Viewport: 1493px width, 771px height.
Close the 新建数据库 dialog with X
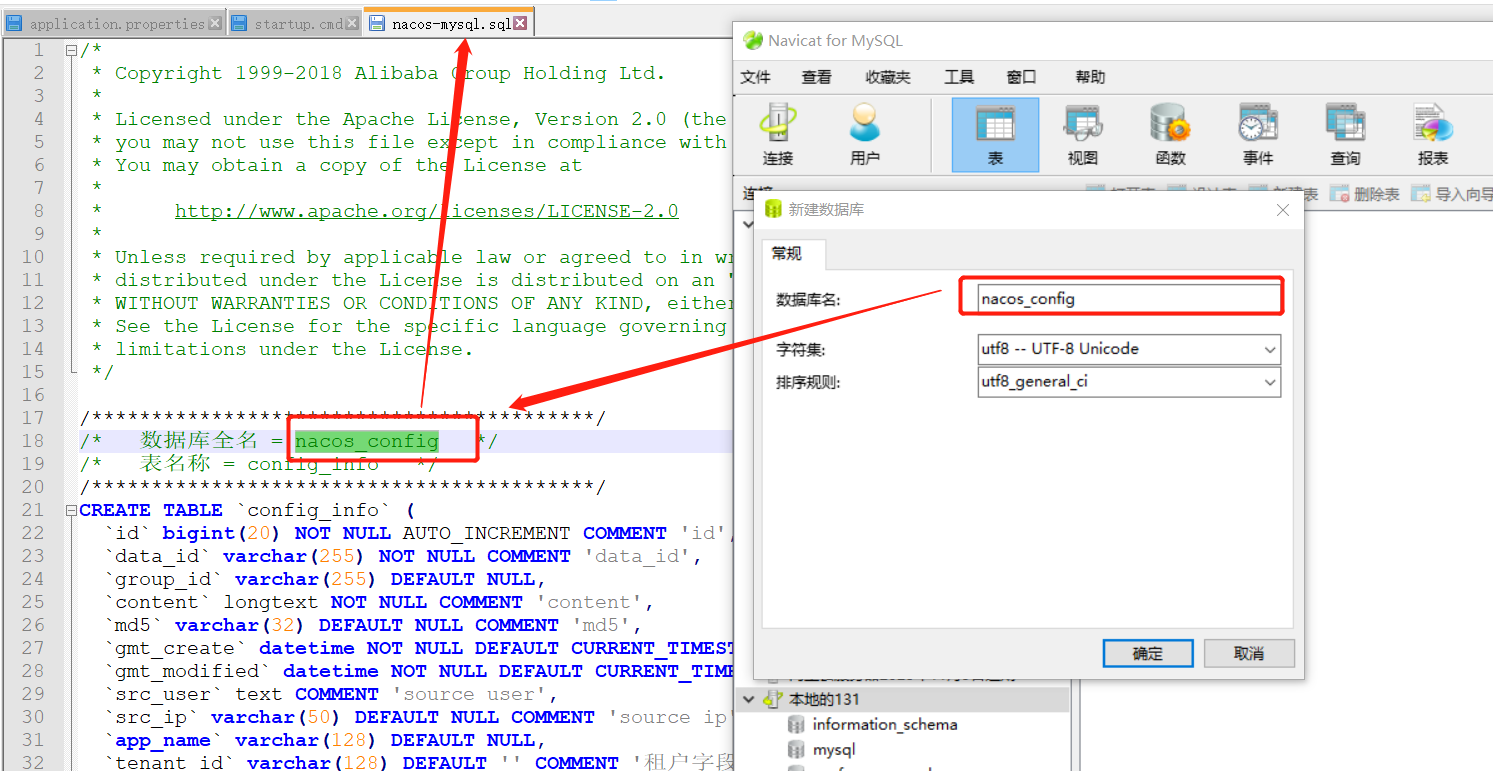pyautogui.click(x=1283, y=210)
